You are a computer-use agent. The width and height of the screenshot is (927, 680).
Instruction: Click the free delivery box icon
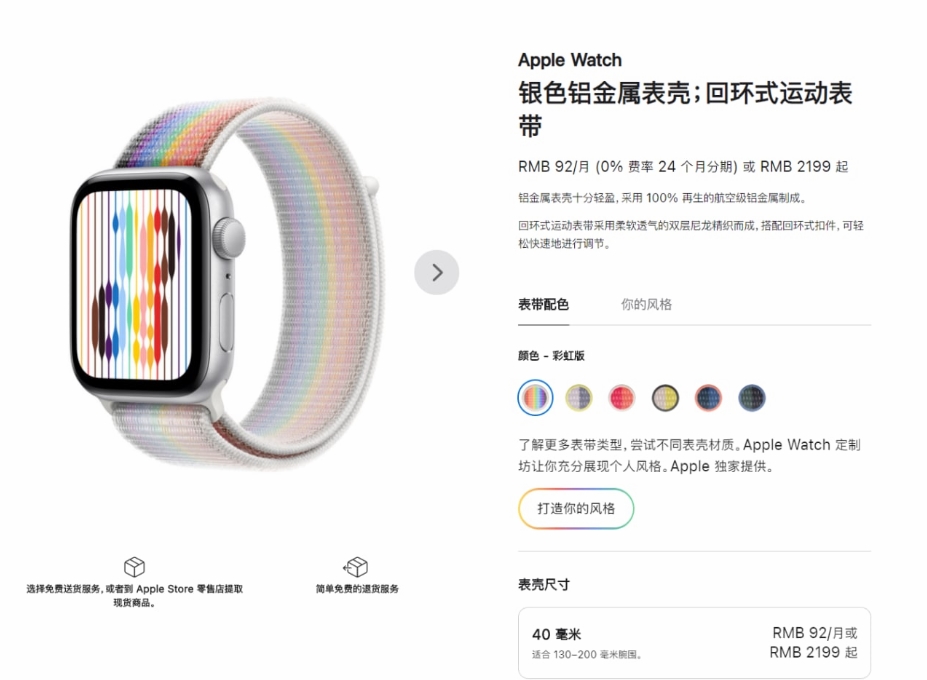tap(134, 566)
